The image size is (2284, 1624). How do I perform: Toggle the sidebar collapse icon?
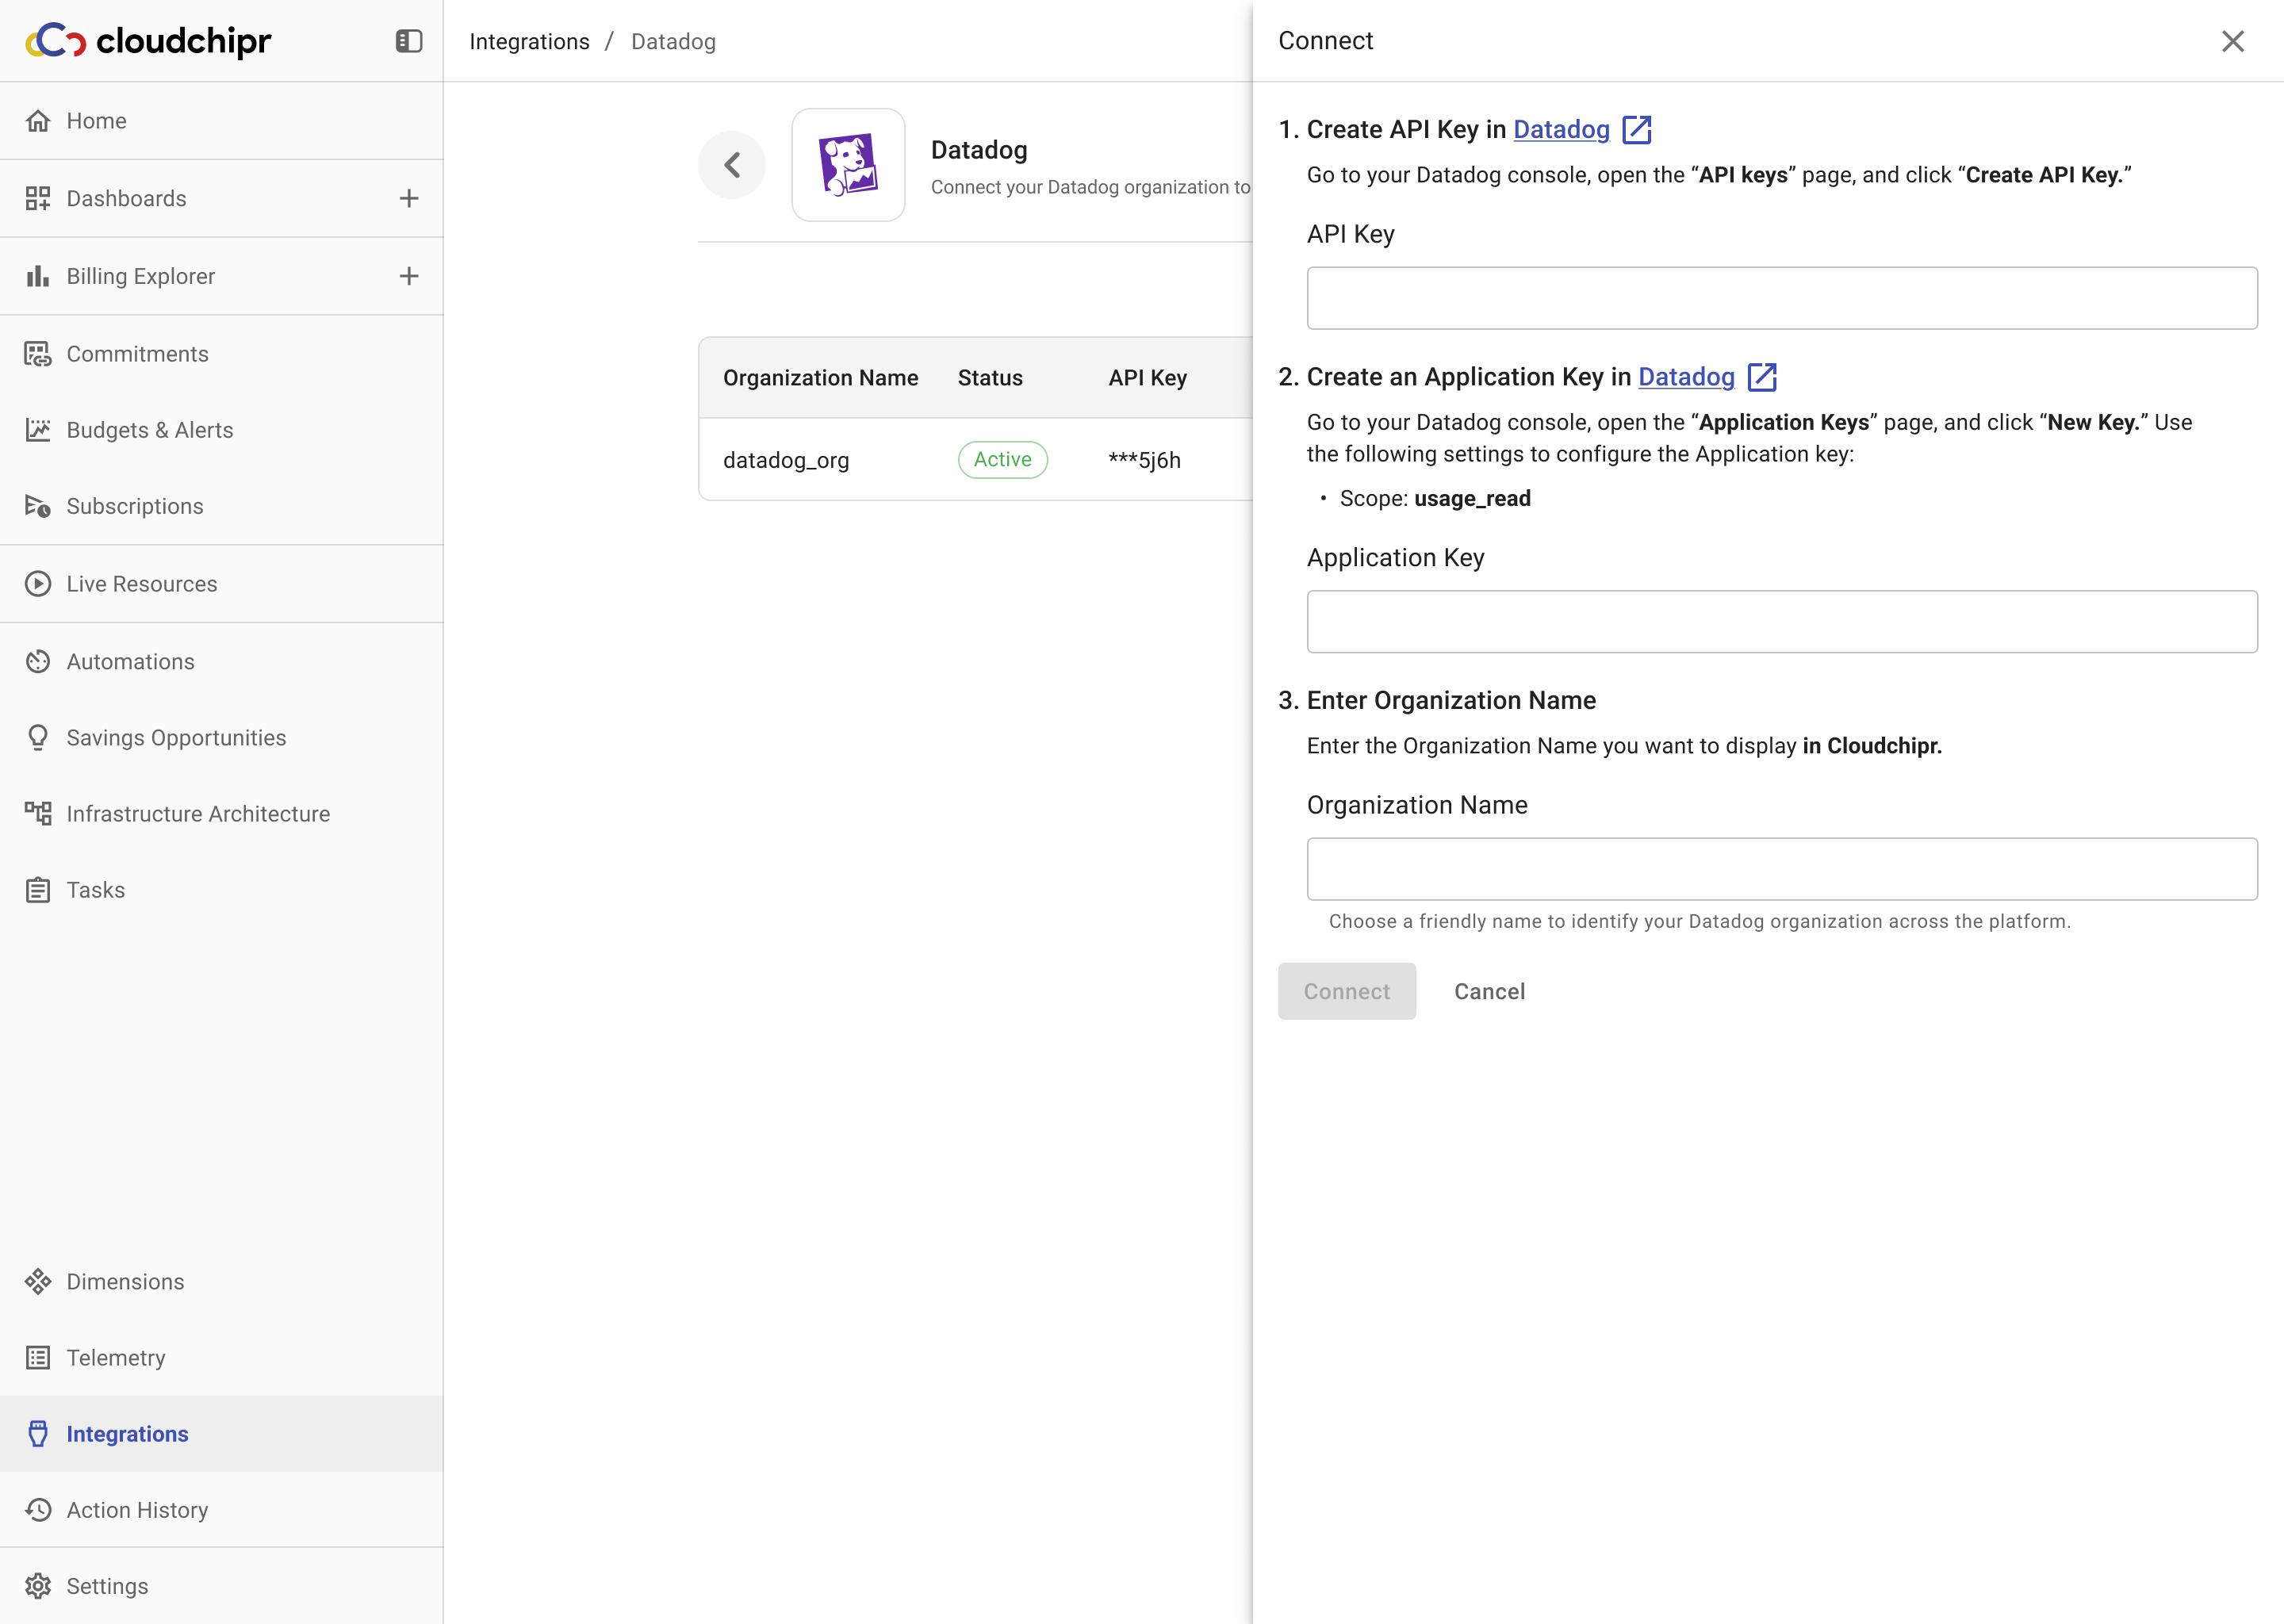(x=408, y=41)
